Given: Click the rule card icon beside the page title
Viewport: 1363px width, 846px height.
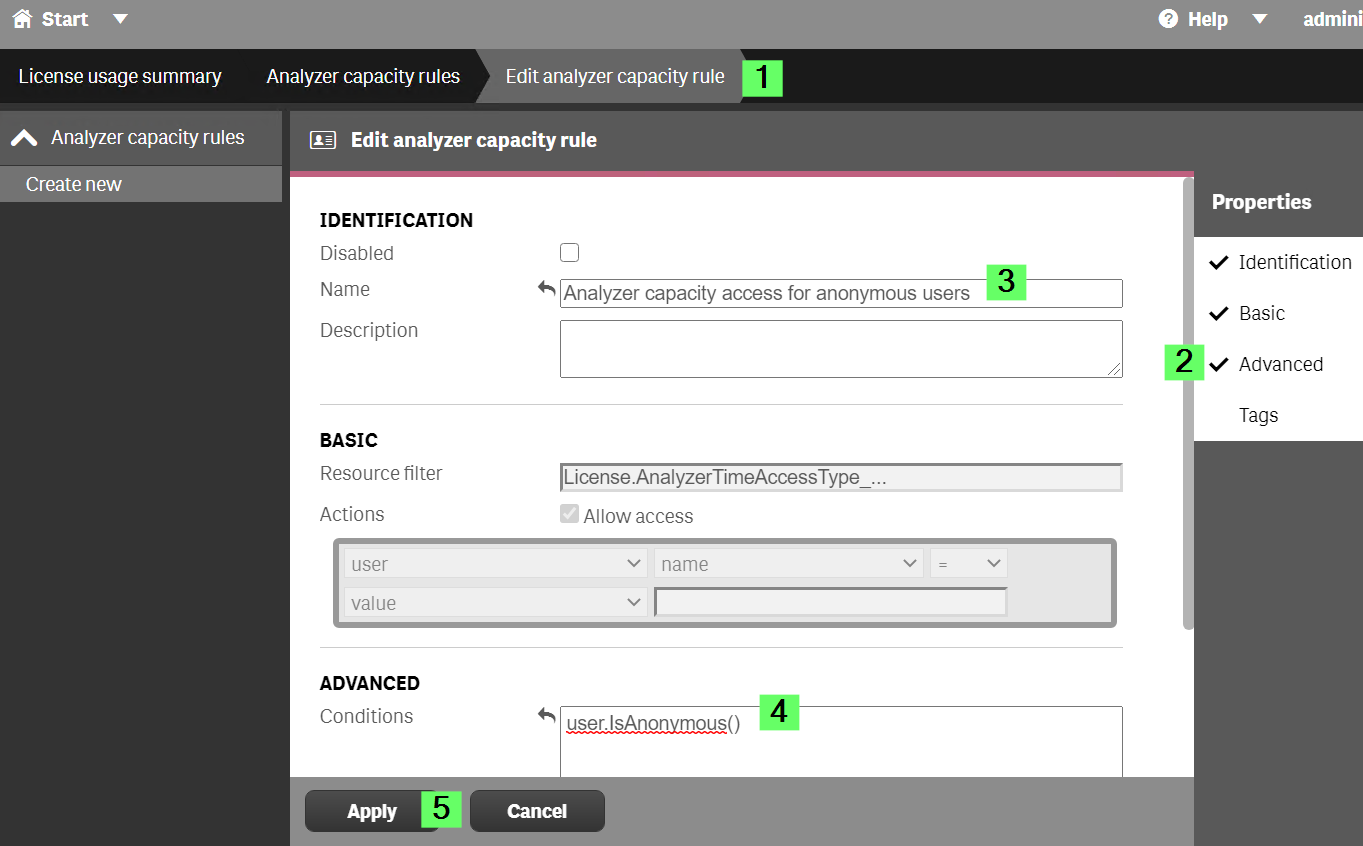Looking at the screenshot, I should [x=320, y=140].
